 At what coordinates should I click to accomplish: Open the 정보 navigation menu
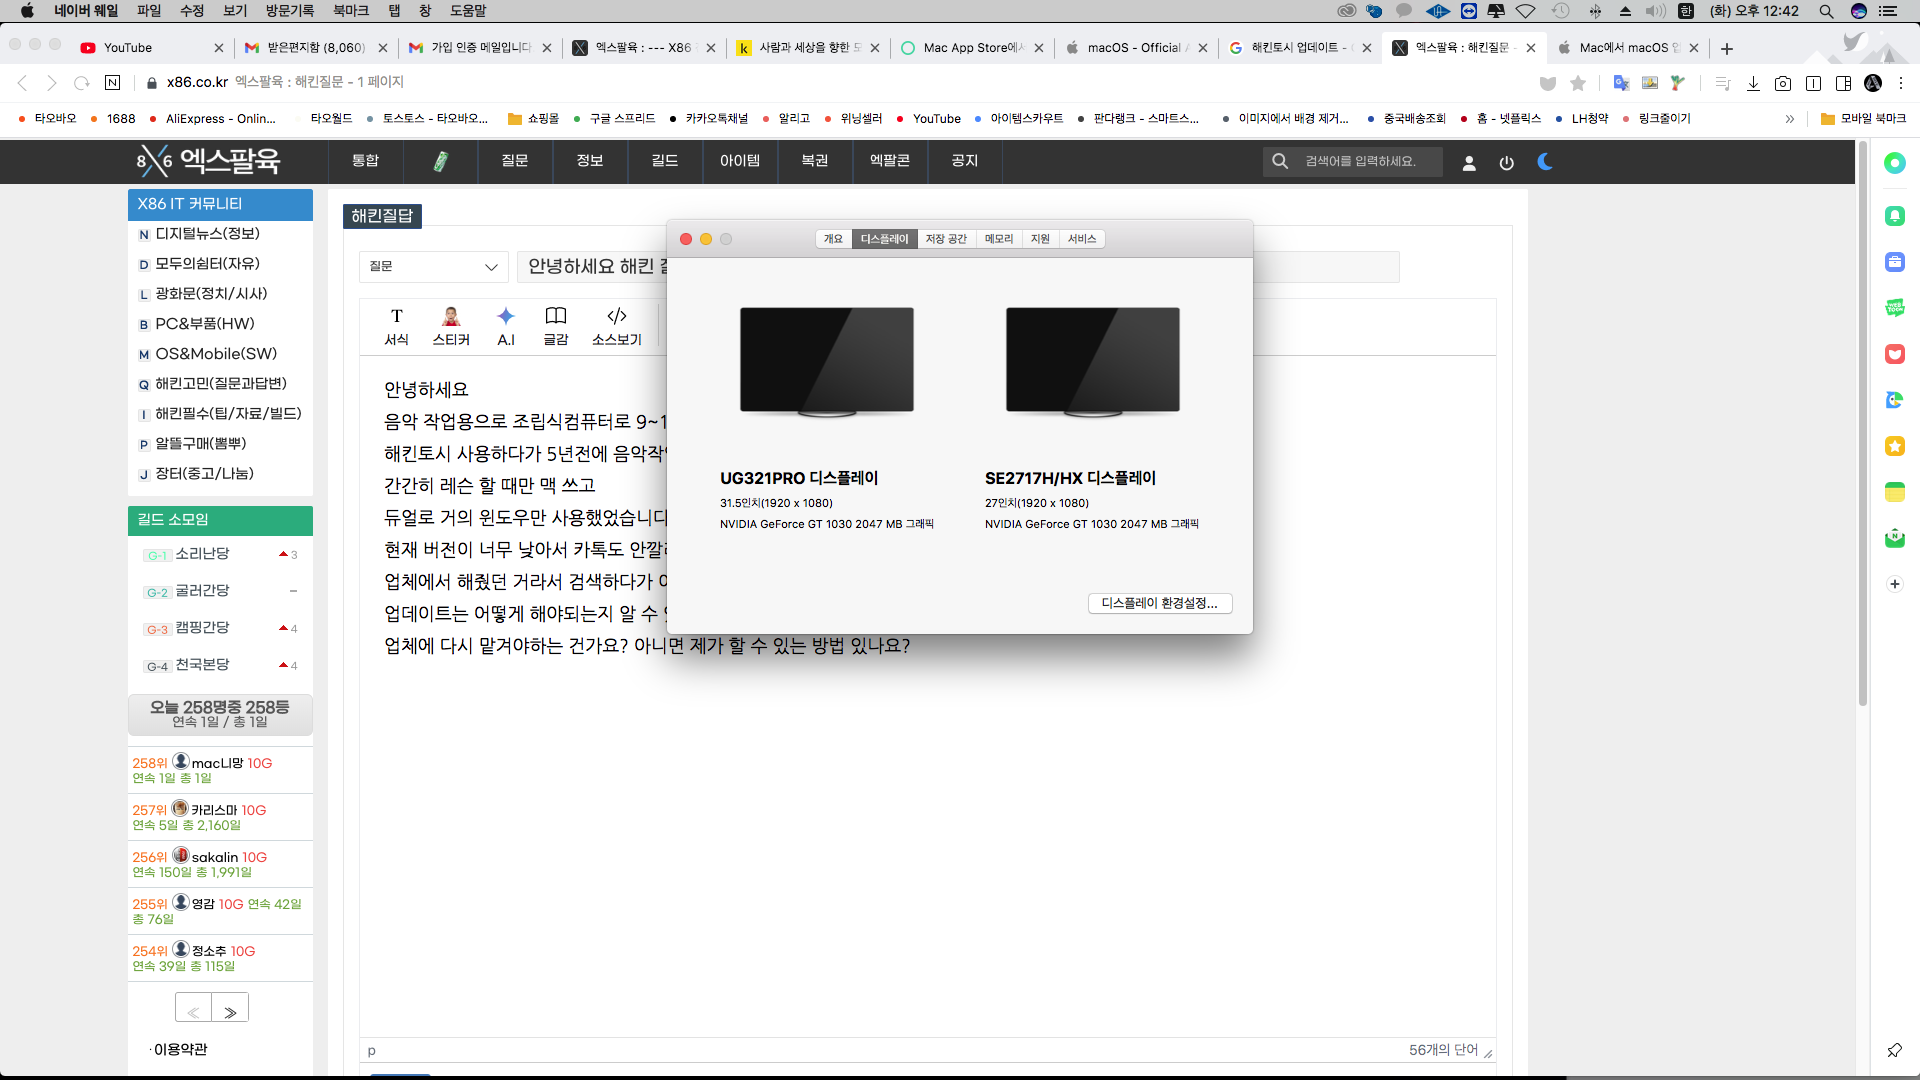coord(590,161)
